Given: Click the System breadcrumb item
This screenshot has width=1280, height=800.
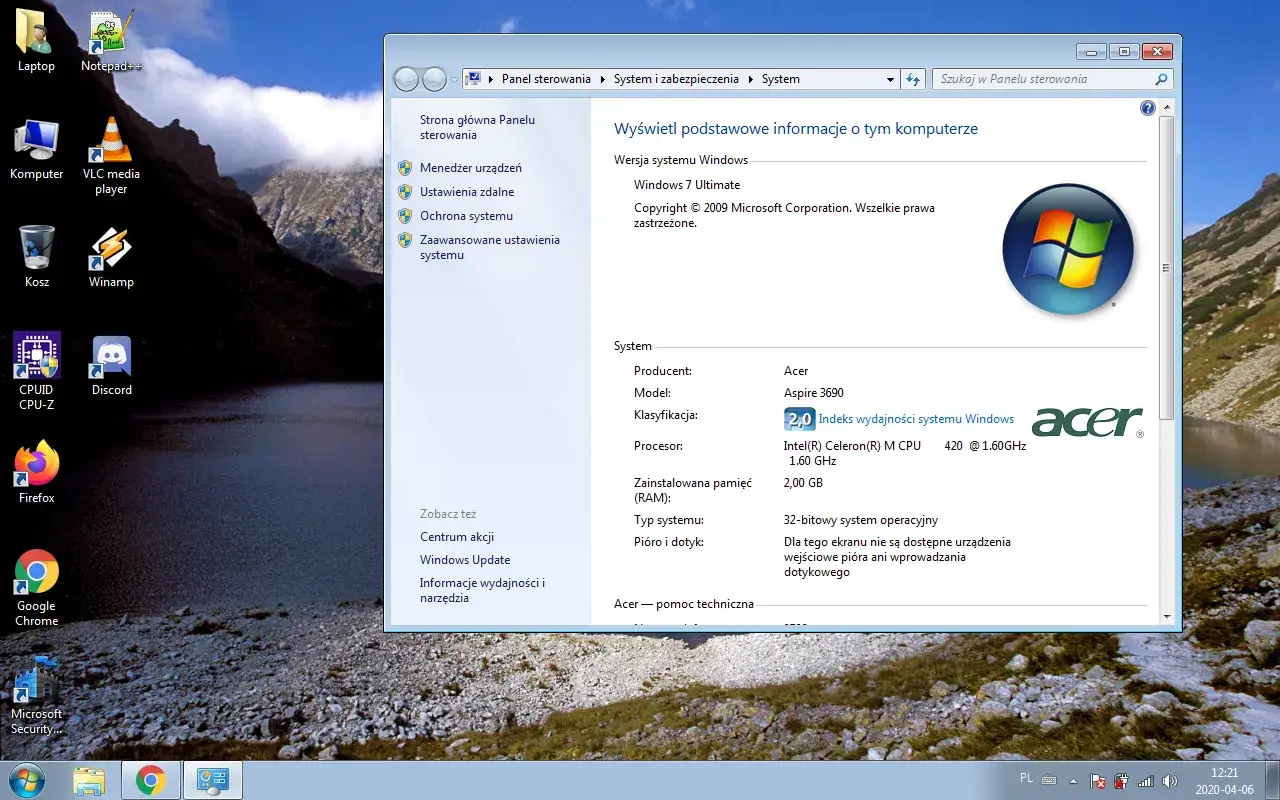Looking at the screenshot, I should (780, 79).
